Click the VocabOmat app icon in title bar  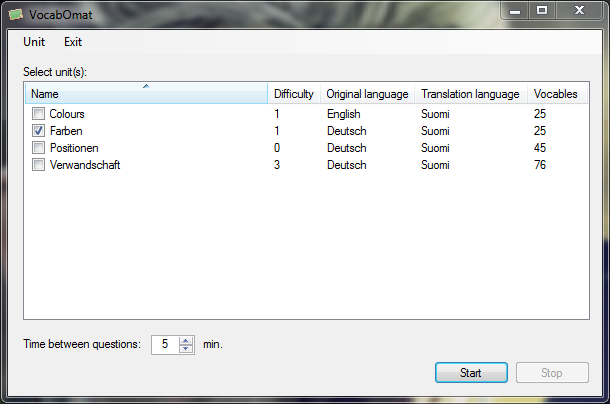[x=16, y=15]
